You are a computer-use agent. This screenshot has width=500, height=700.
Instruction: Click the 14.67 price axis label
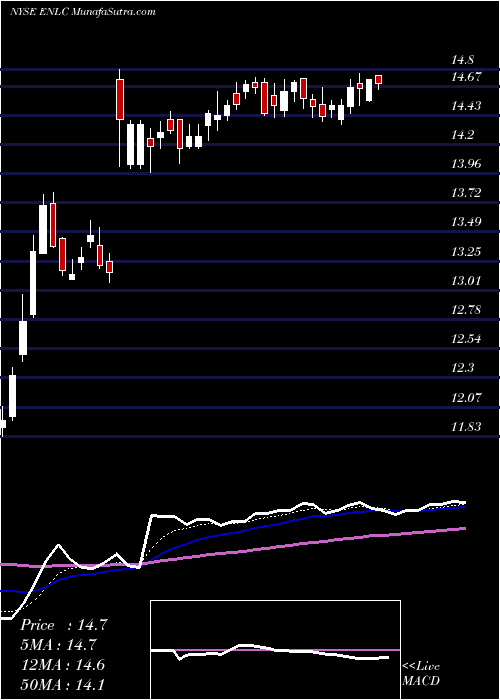pos(467,77)
